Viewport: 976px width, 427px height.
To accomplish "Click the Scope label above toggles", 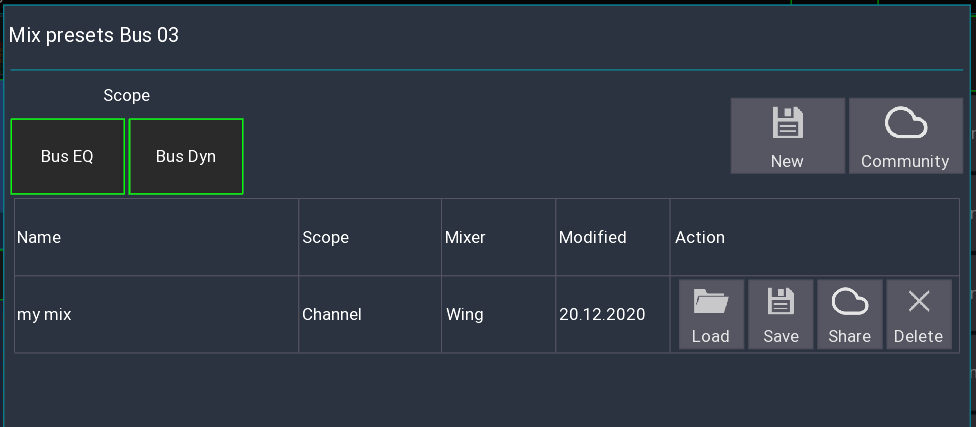I will (x=126, y=95).
